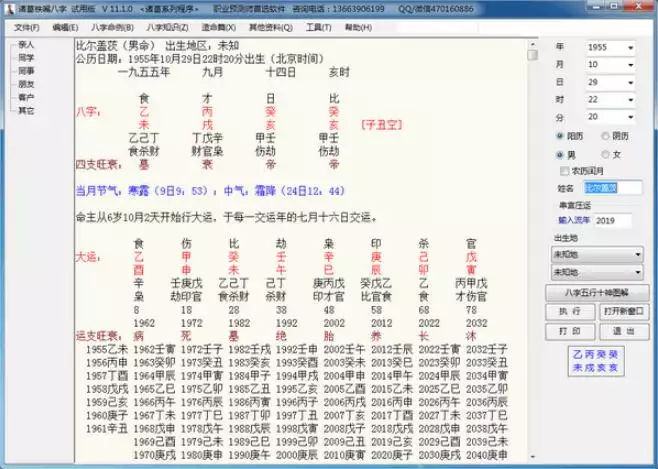
Task: Click the 1975乙卯 year entry
Action: (x=202, y=389)
